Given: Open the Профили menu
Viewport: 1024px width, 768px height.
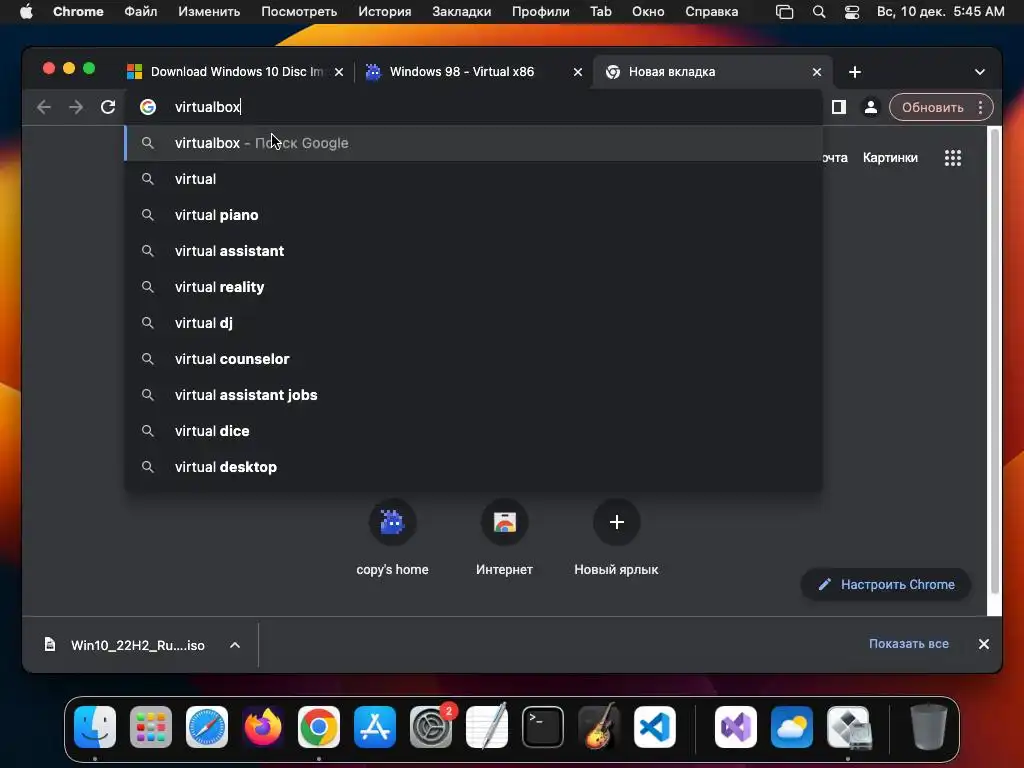Looking at the screenshot, I should click(x=540, y=12).
